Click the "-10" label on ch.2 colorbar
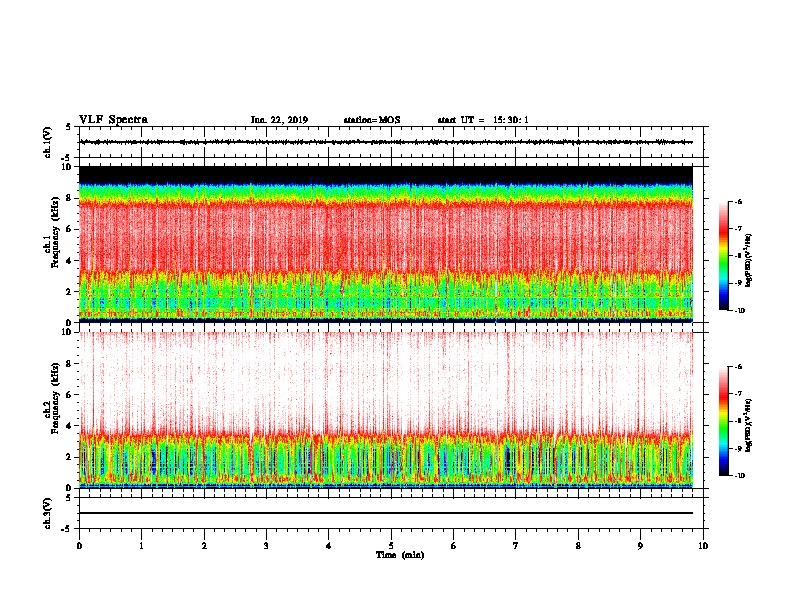Image resolution: width=792 pixels, height=612 pixels. pyautogui.click(x=739, y=476)
